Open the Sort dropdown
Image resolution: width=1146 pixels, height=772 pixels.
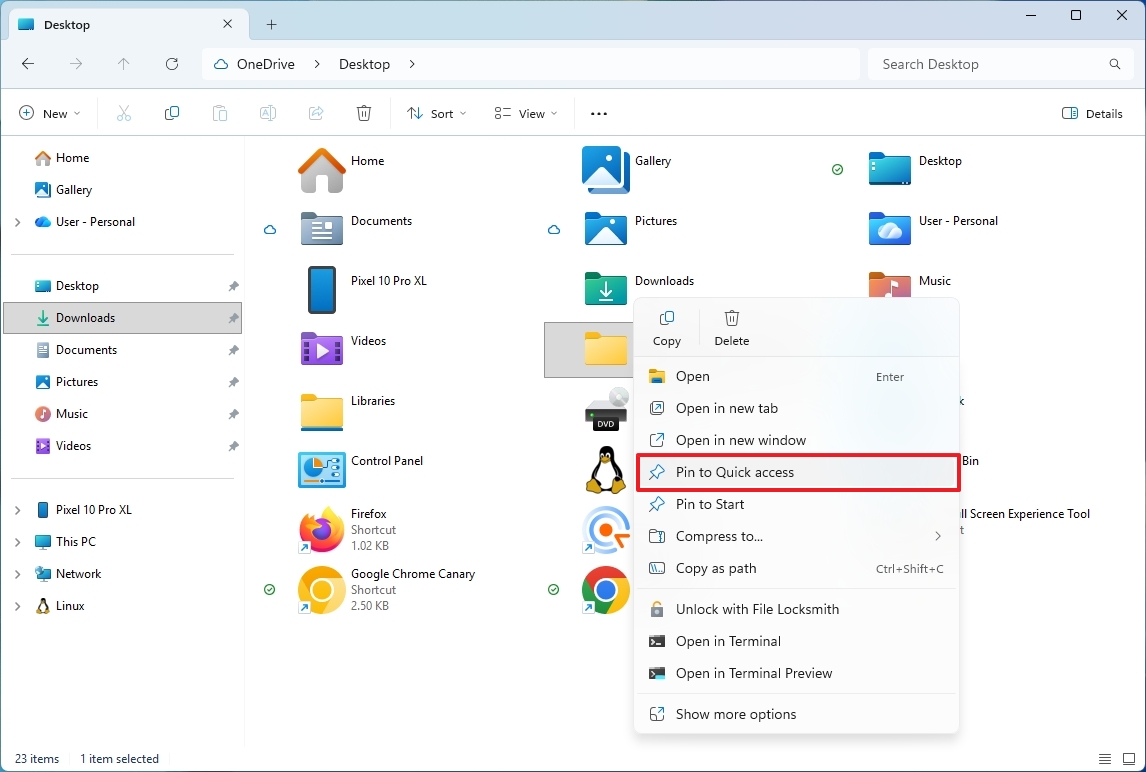coord(436,113)
